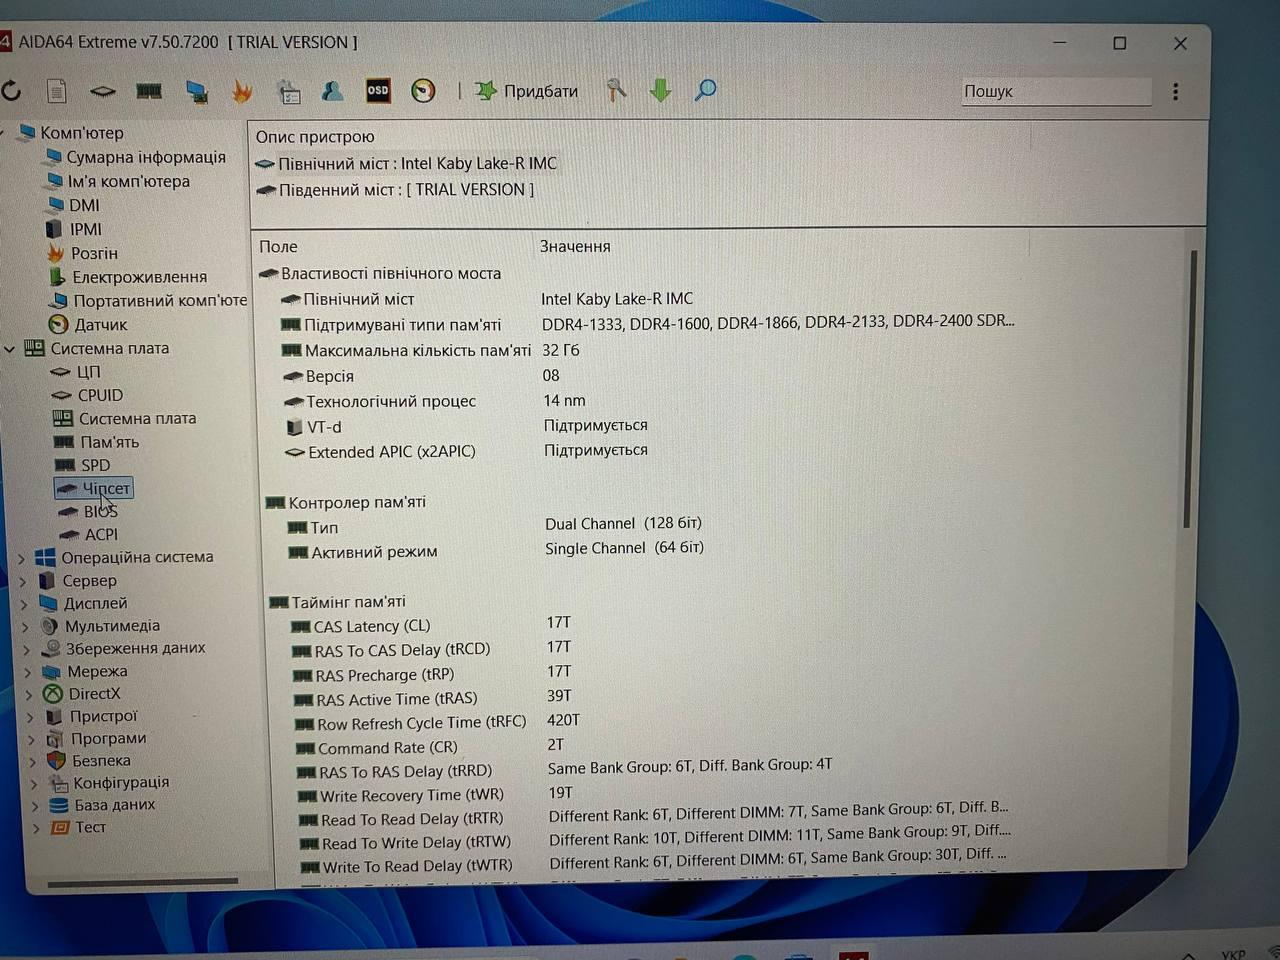Expand the Операційна система branch
1280x960 pixels.
(22, 558)
